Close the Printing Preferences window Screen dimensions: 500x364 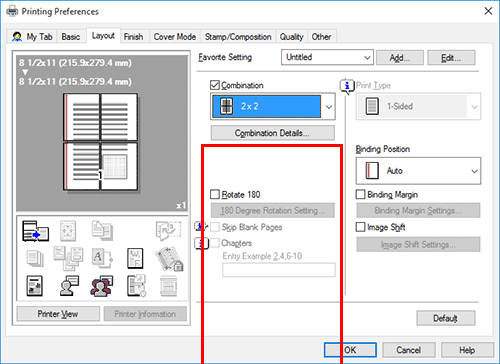coord(488,11)
